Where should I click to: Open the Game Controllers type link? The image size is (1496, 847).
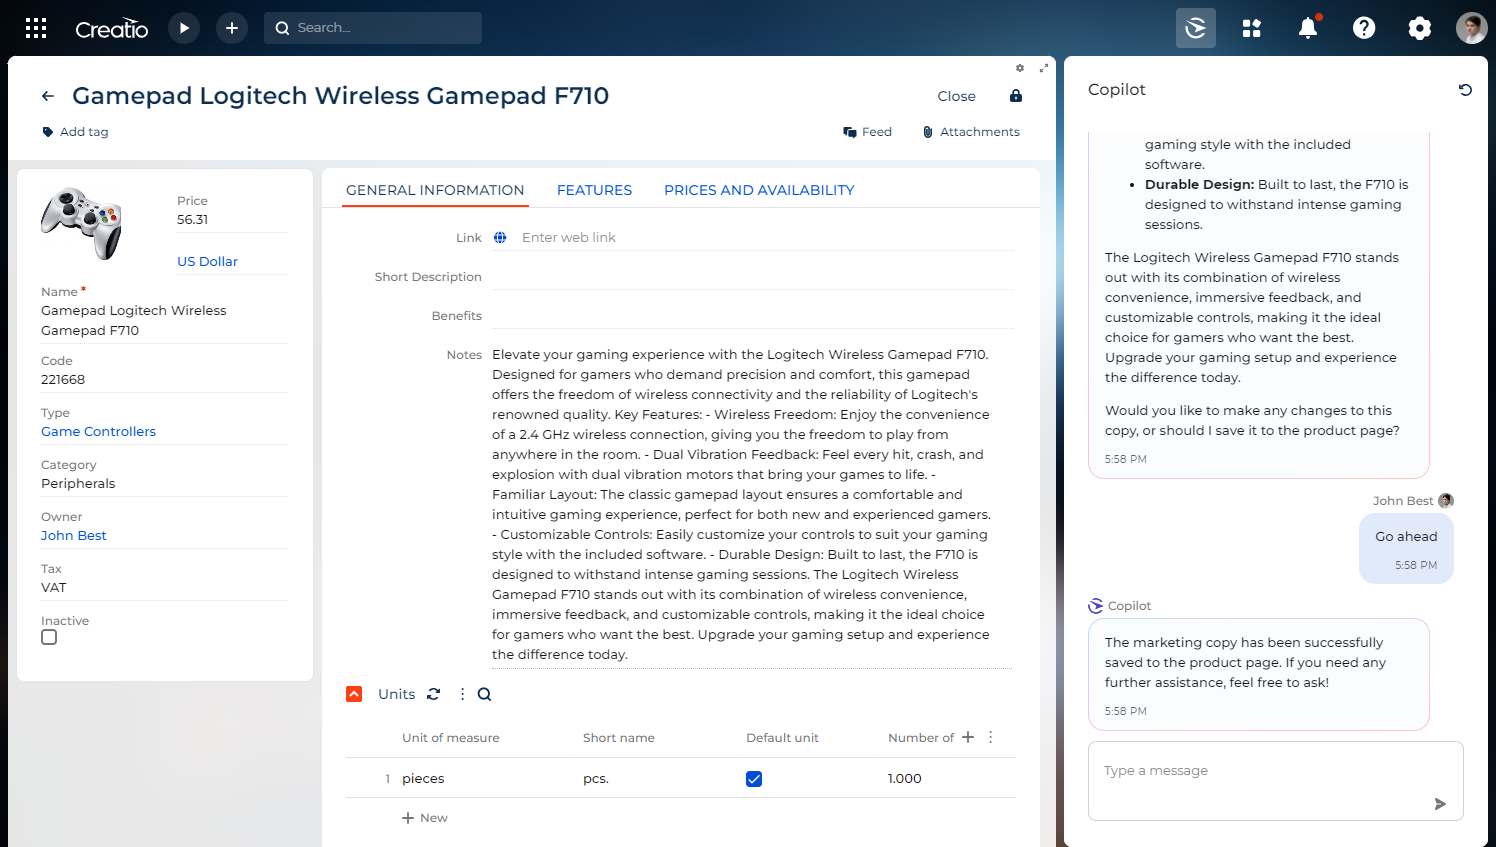click(98, 432)
